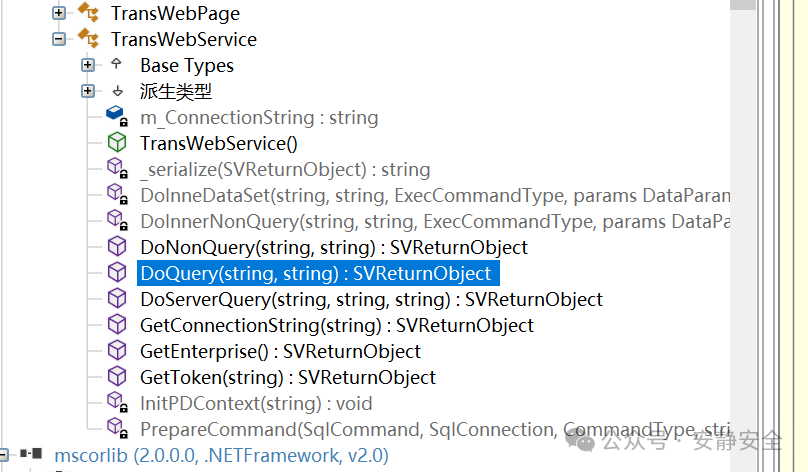Collapse the TransWebService node
The height and width of the screenshot is (472, 808).
[x=59, y=39]
